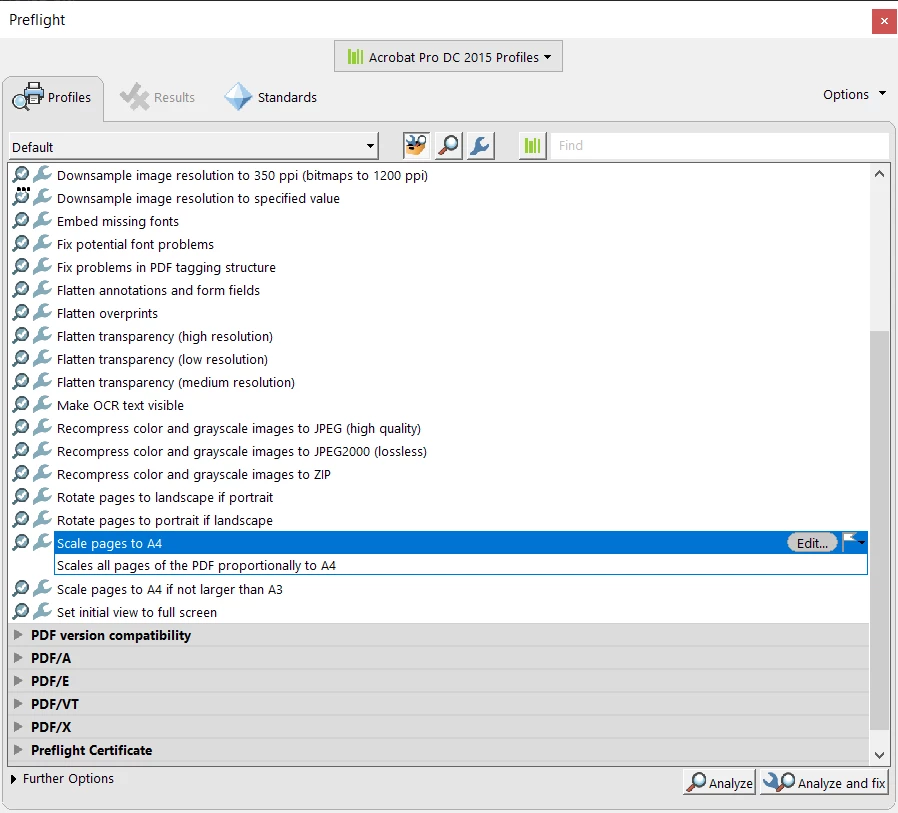The image size is (898, 813).
Task: Select Flatten transparency (medium resolution)
Action: 176,382
